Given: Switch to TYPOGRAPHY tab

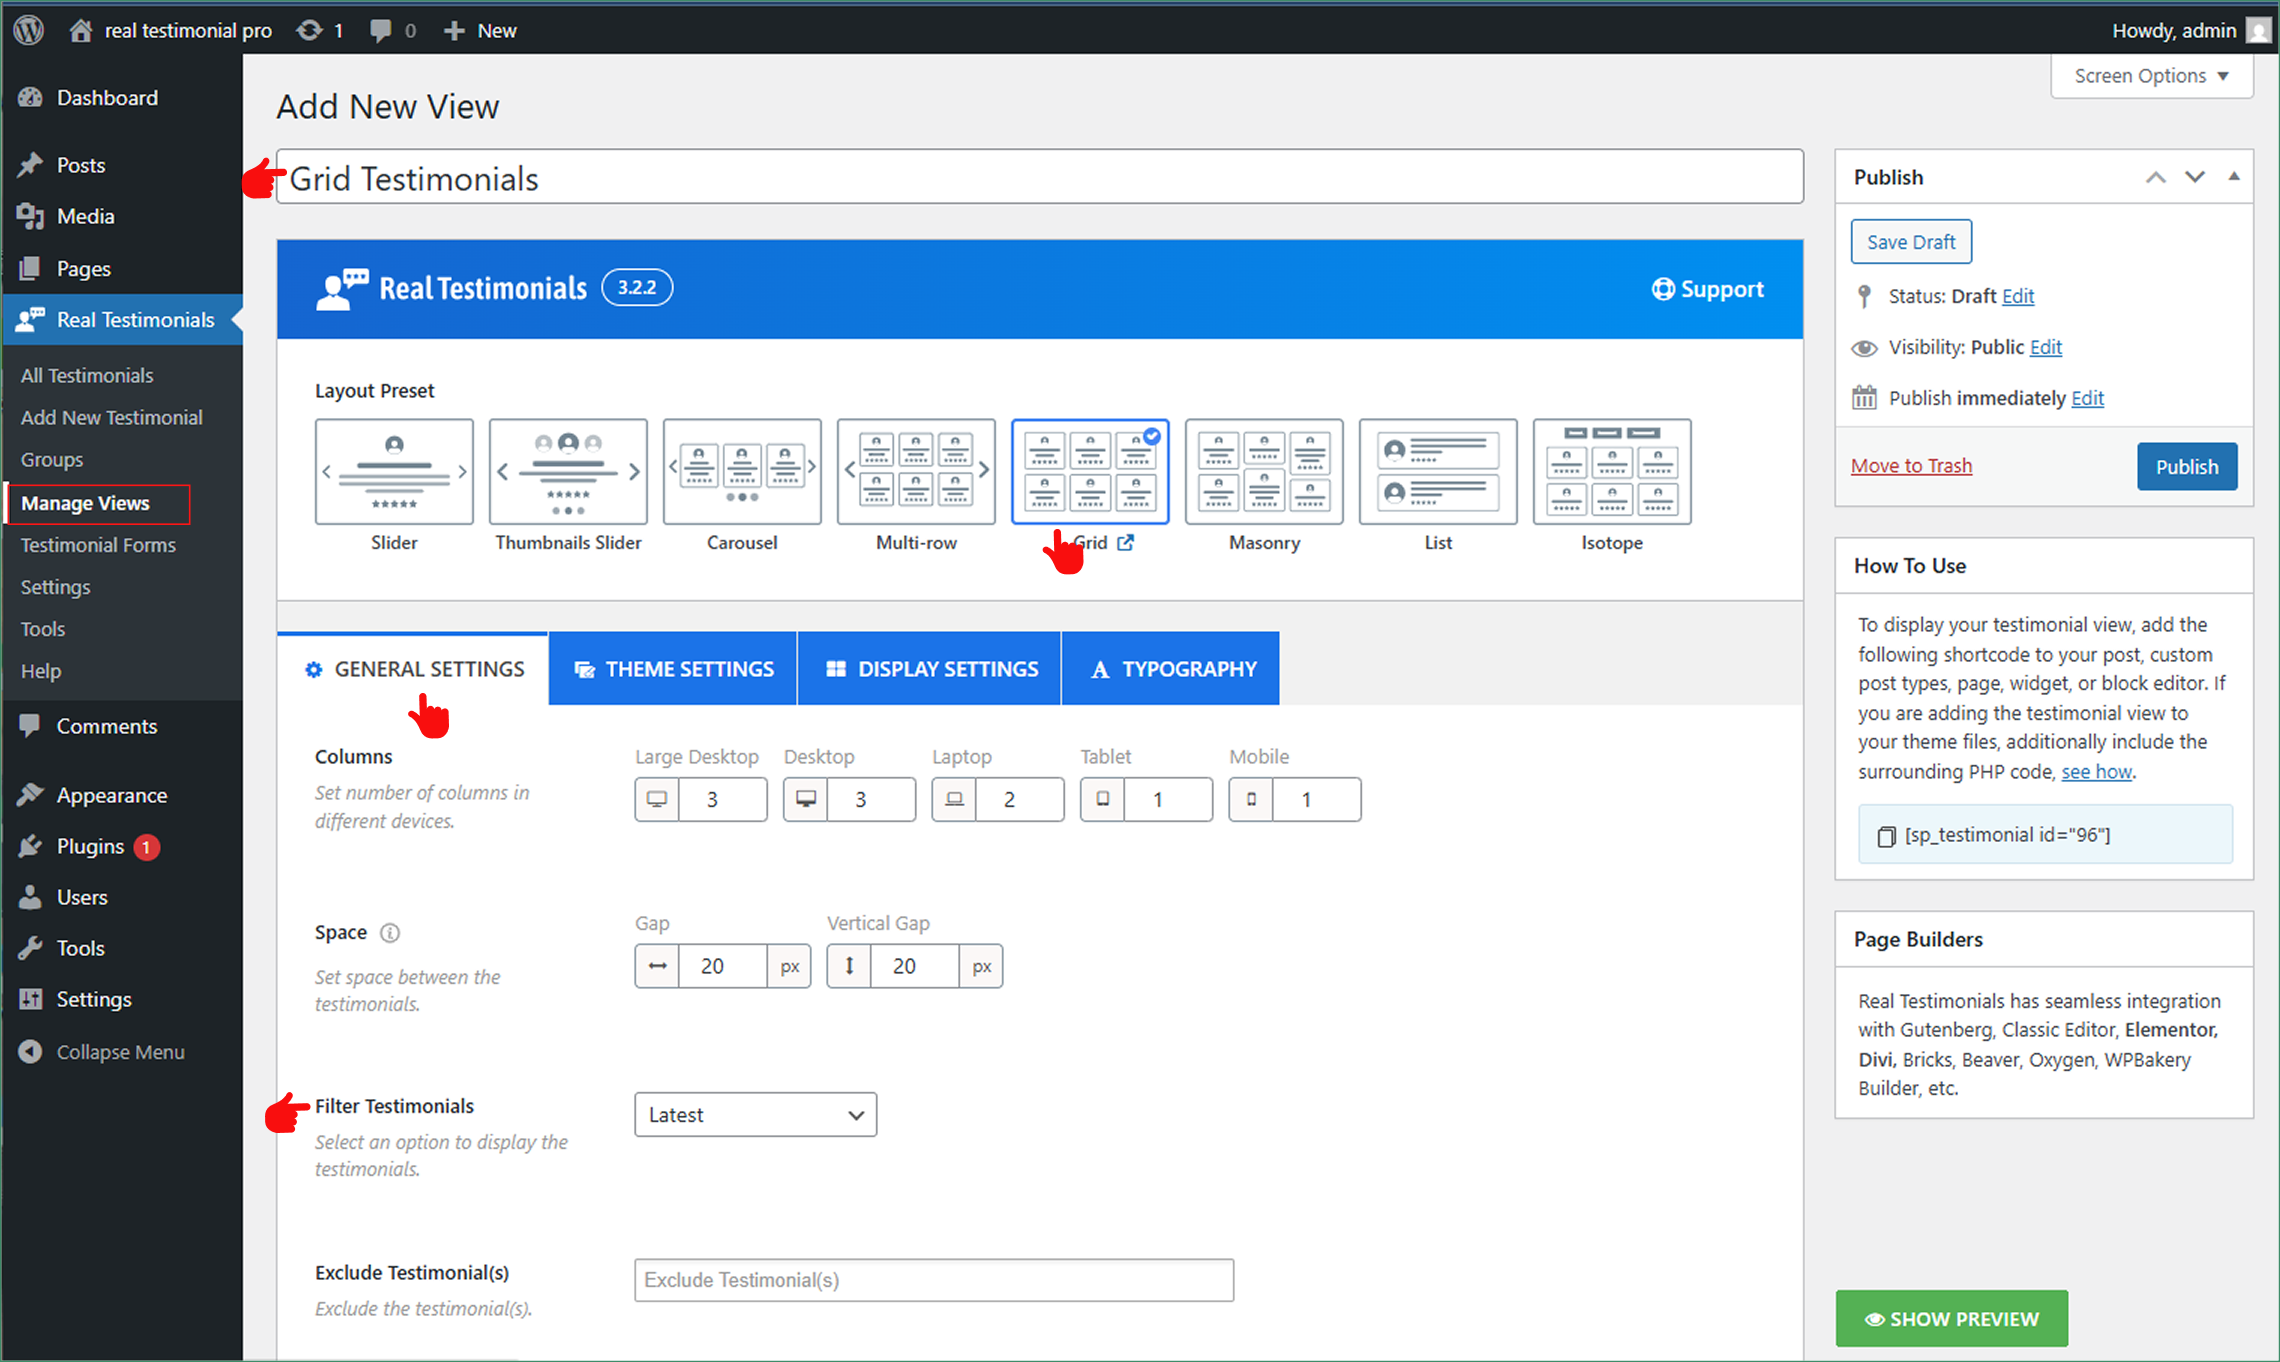Looking at the screenshot, I should point(1171,669).
